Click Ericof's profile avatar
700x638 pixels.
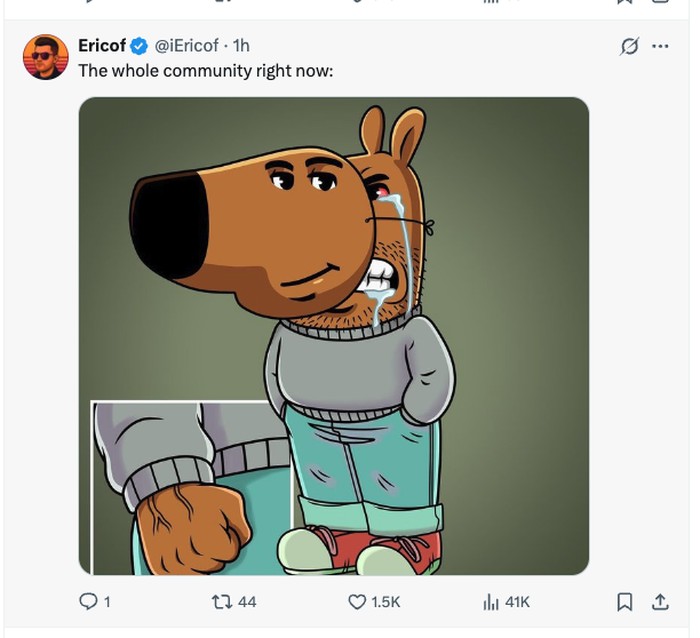[46, 57]
